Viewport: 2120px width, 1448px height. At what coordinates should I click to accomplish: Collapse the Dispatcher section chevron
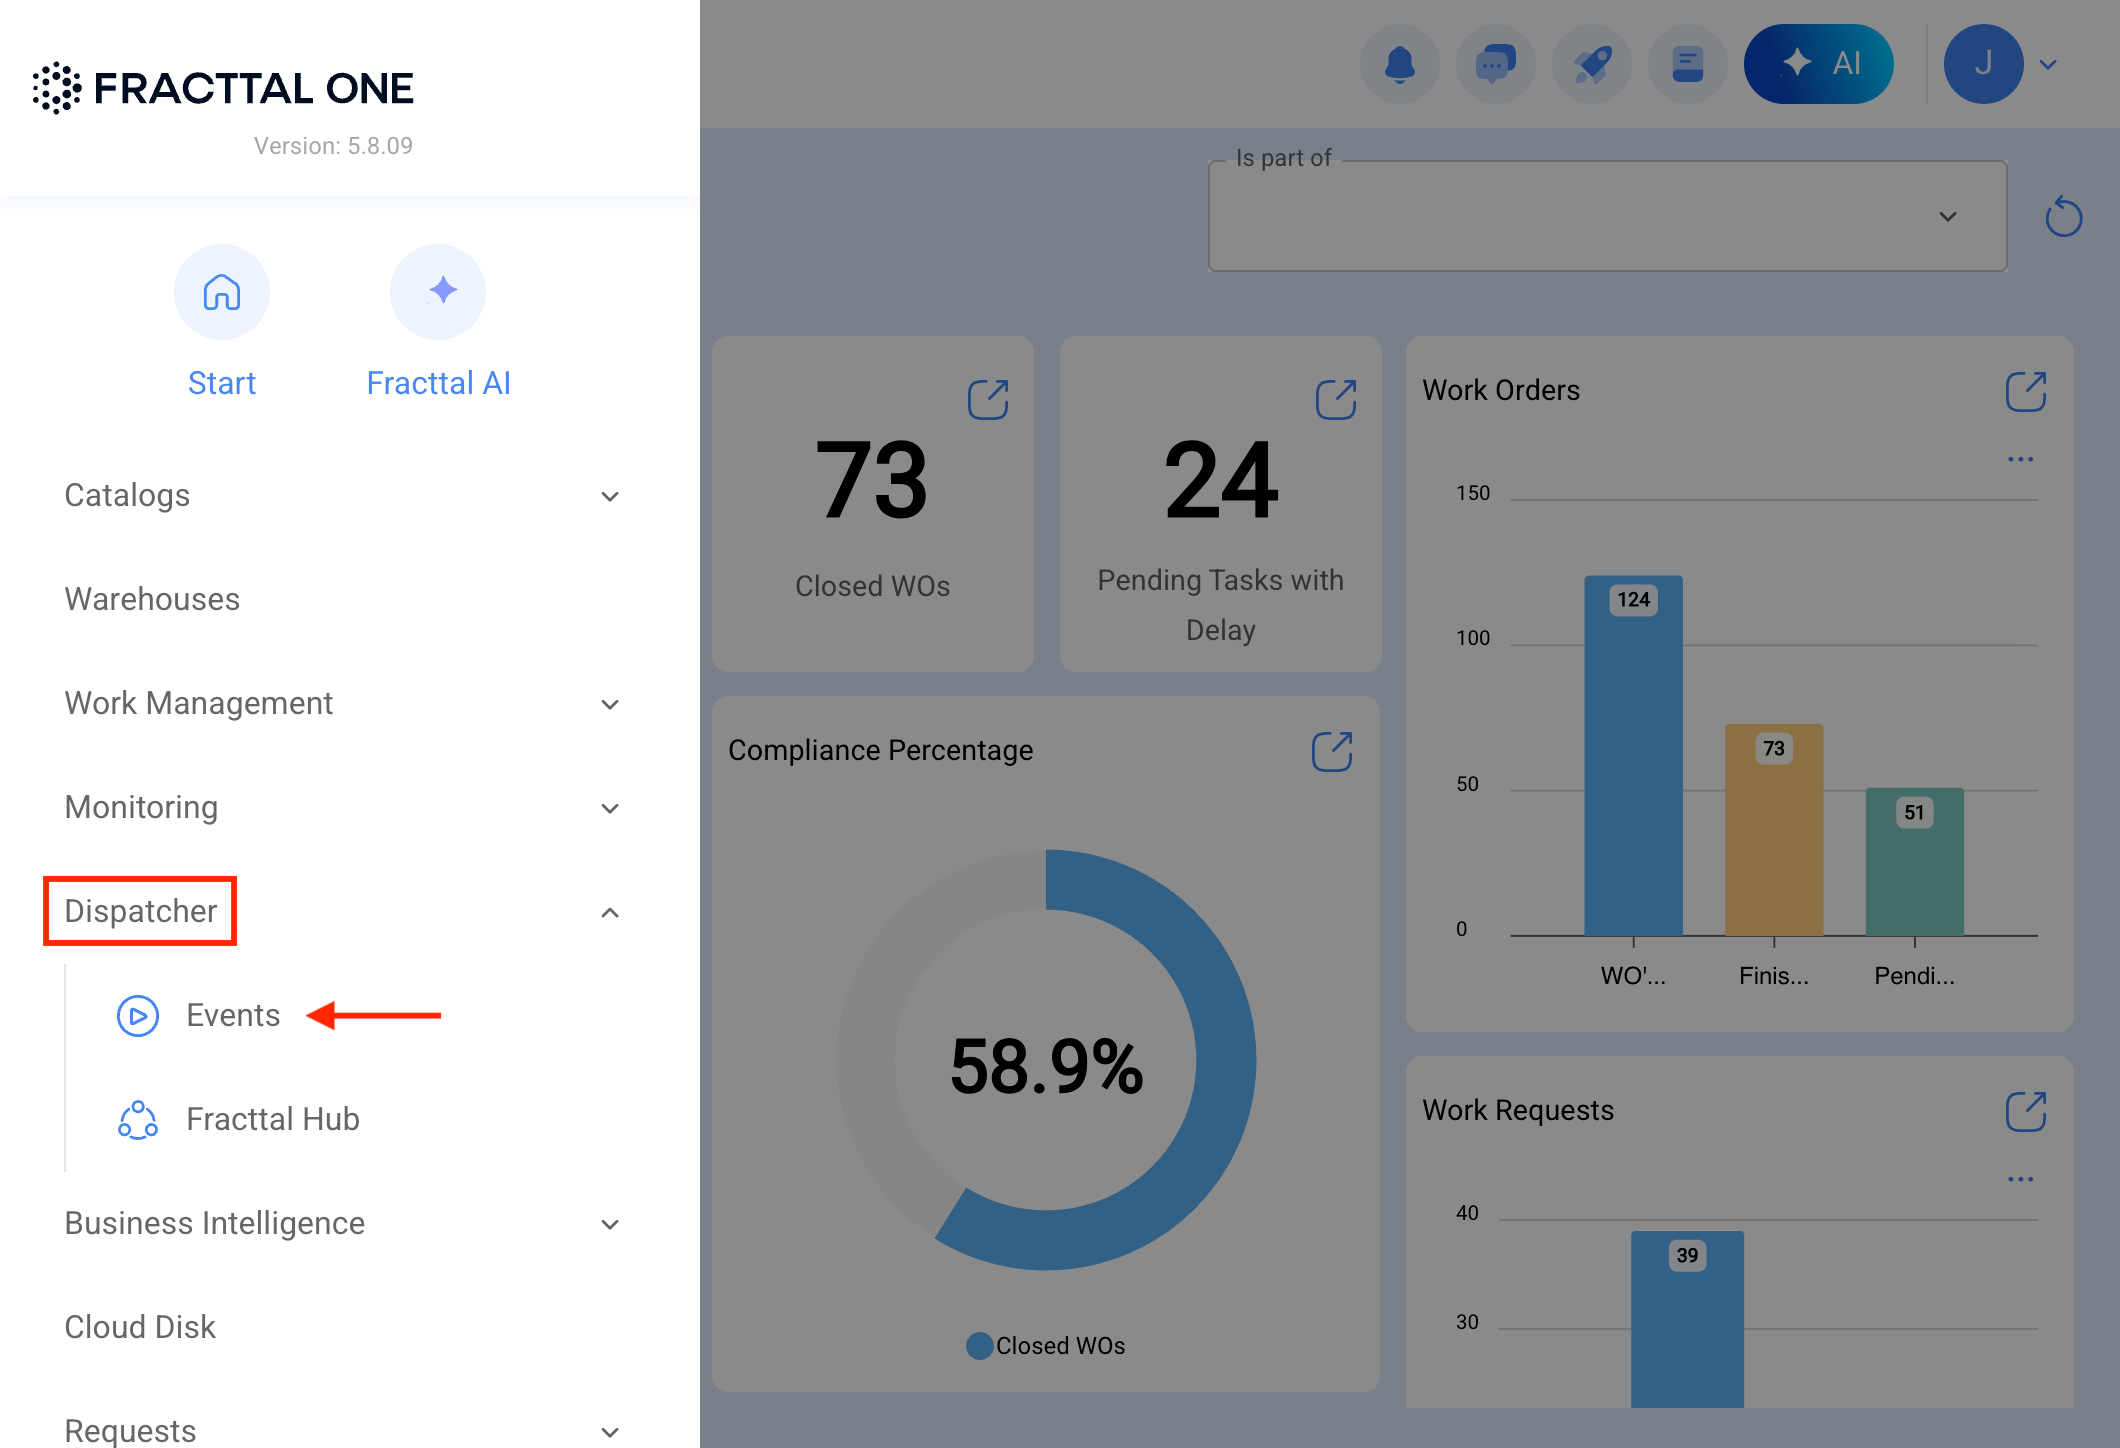point(610,912)
